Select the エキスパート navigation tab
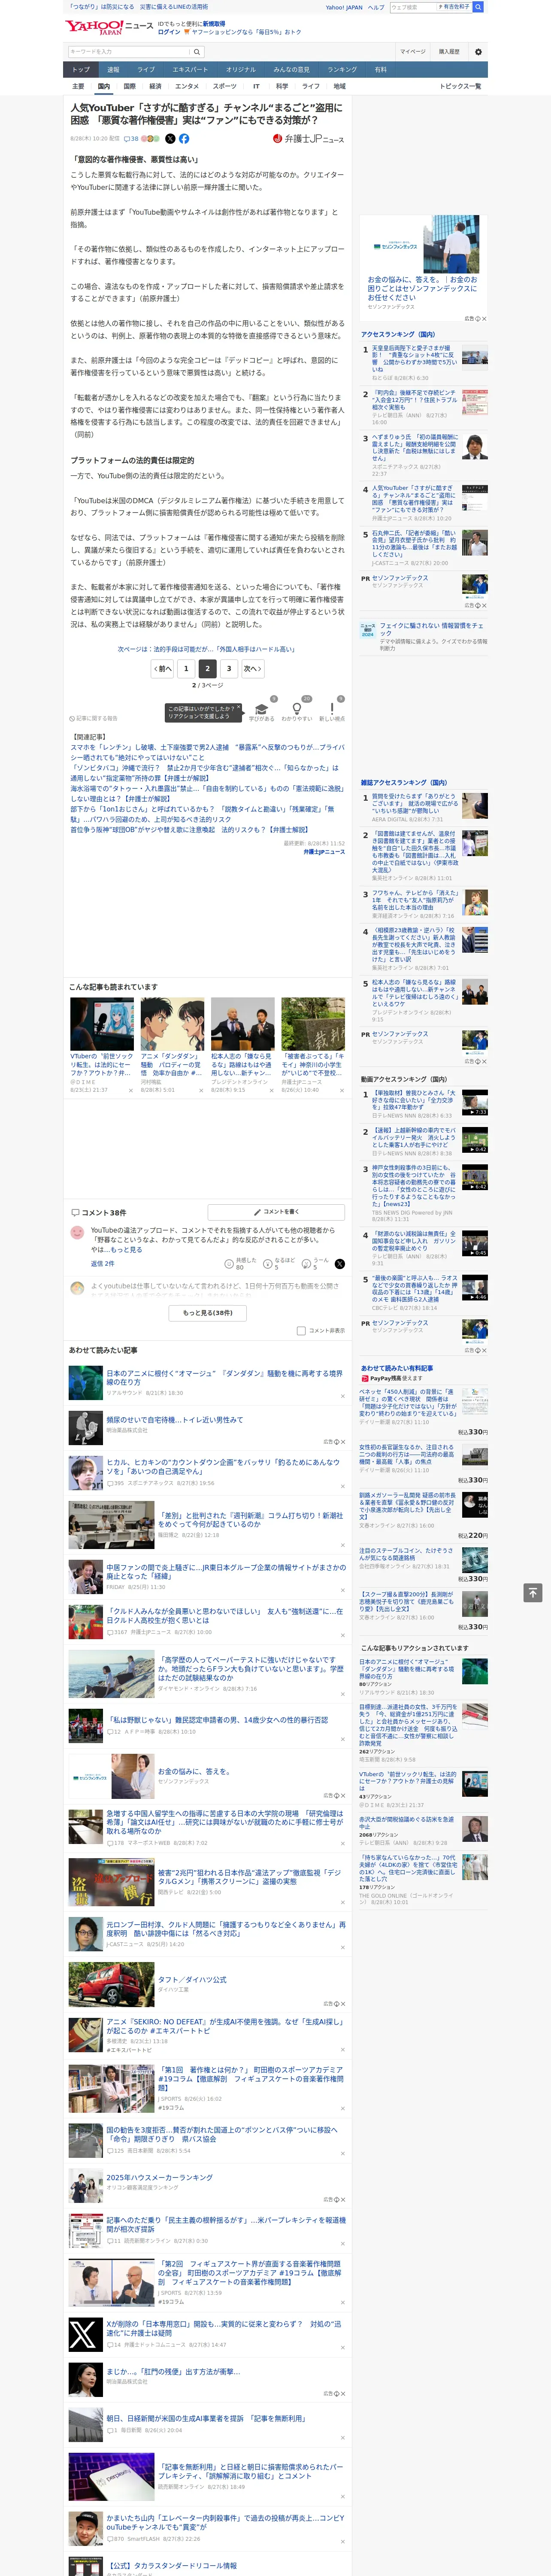The height and width of the screenshot is (2576, 551). tap(190, 70)
